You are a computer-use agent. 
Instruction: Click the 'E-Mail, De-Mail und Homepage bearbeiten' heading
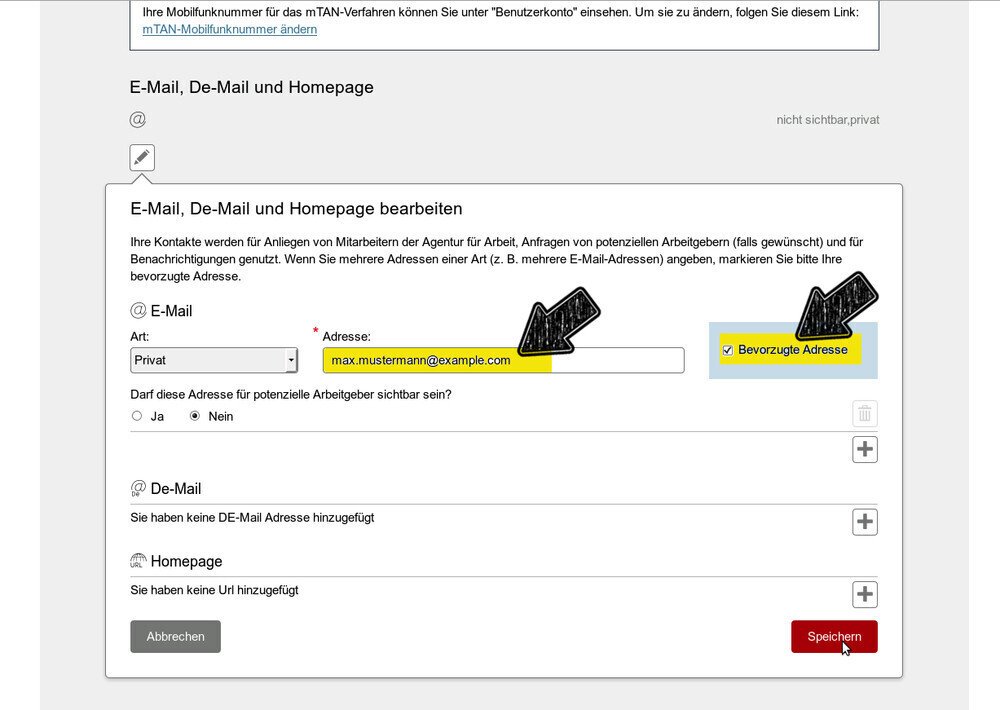296,209
